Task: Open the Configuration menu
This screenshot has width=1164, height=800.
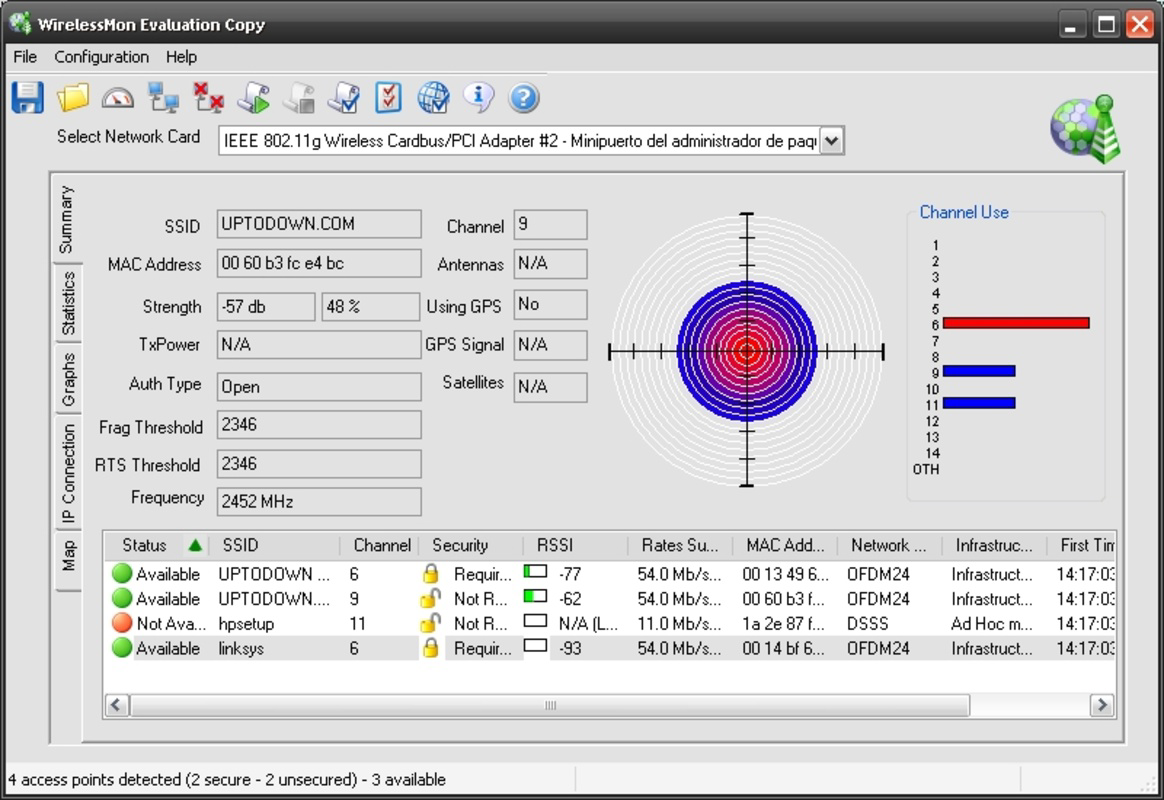Action: pos(102,57)
